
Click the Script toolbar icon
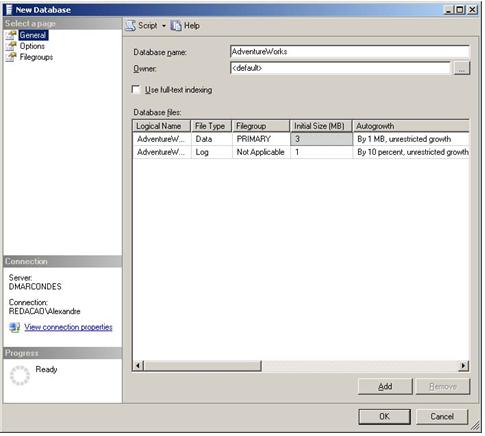[x=130, y=26]
